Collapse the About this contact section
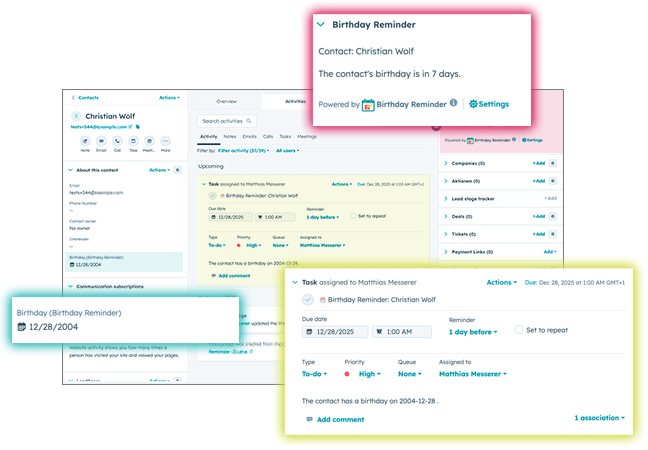The height and width of the screenshot is (450, 648). click(70, 170)
